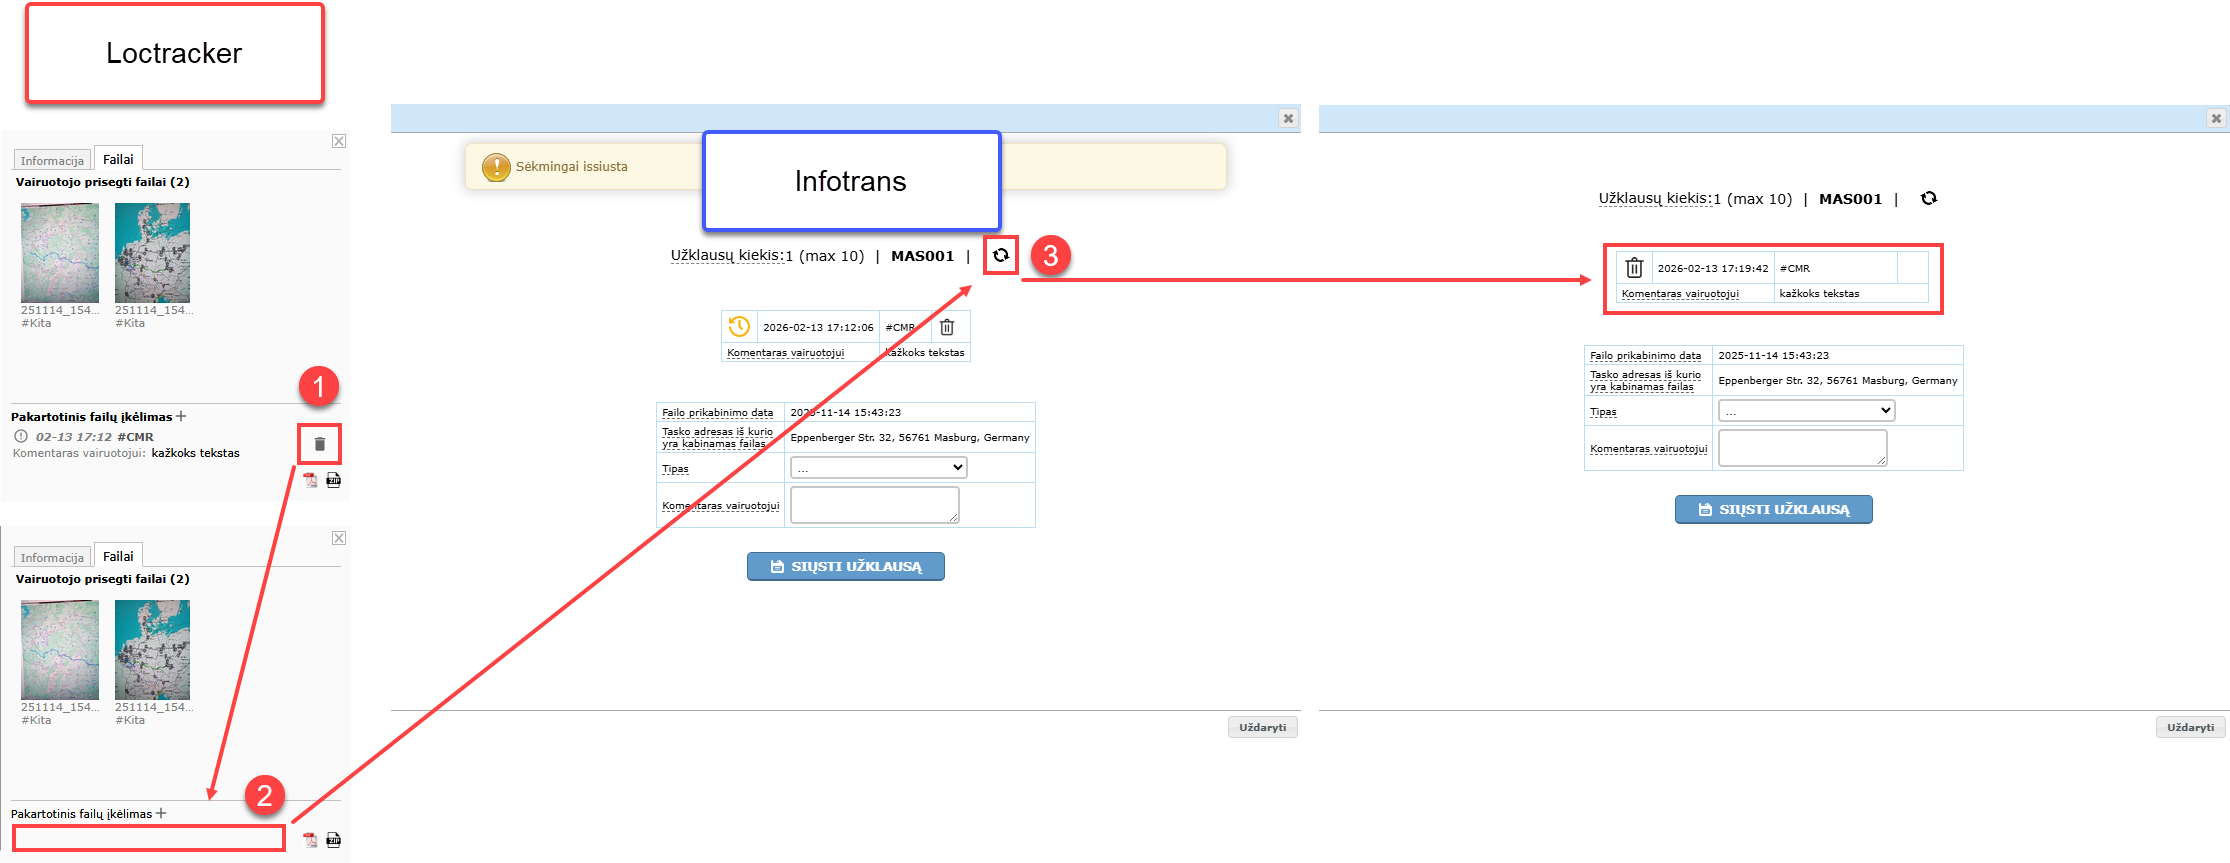2230x863 pixels.
Task: Add repeated file upload in lower Loctracker panel
Action: 161,813
